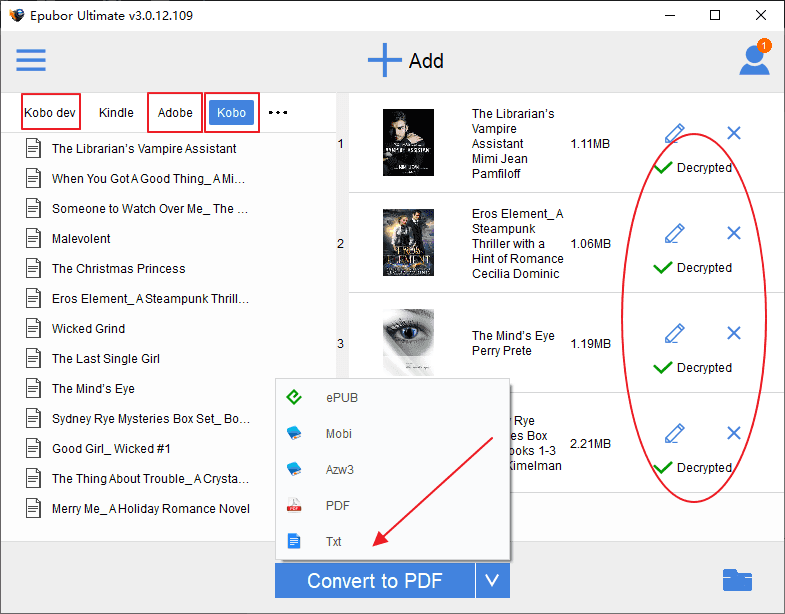Screen dimensions: 785x614
Task: Click the file icon beside Merry Me
Action: tap(34, 509)
